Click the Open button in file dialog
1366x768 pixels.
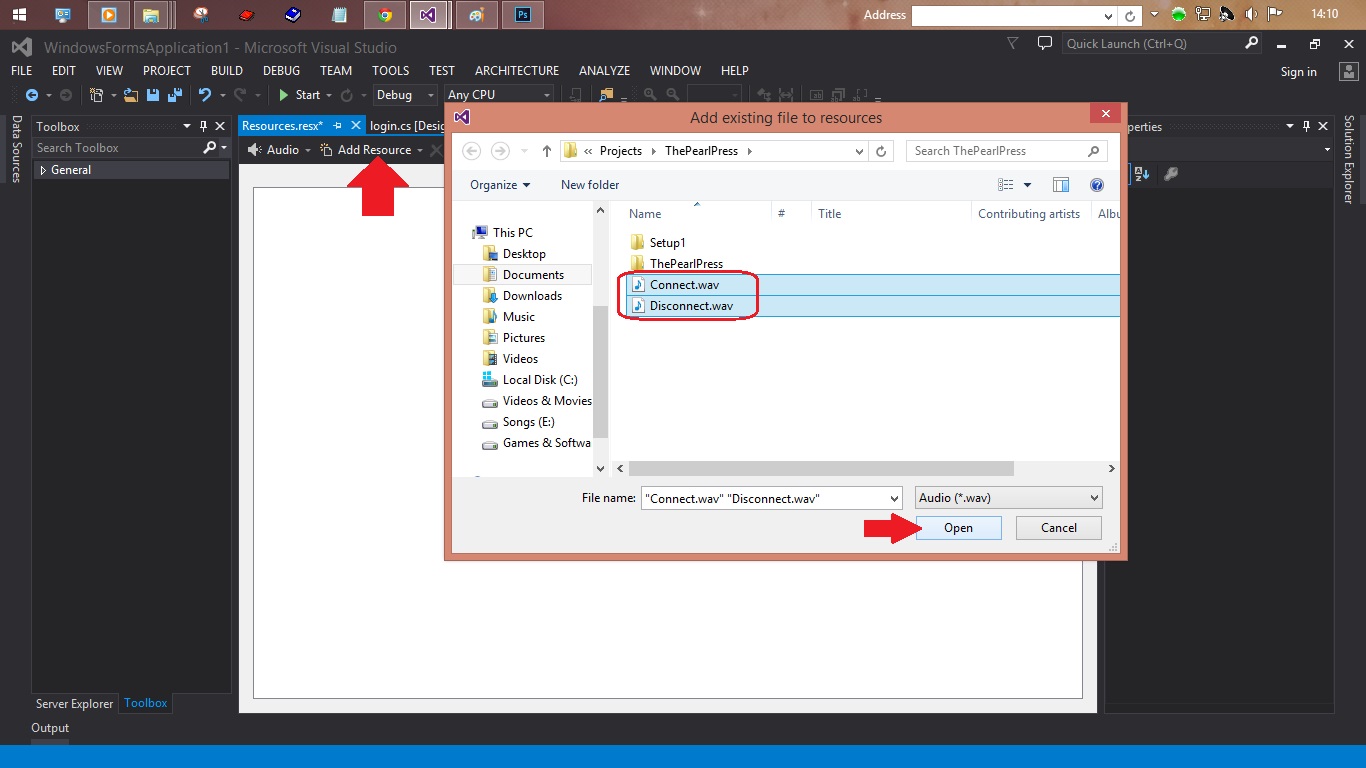click(958, 528)
